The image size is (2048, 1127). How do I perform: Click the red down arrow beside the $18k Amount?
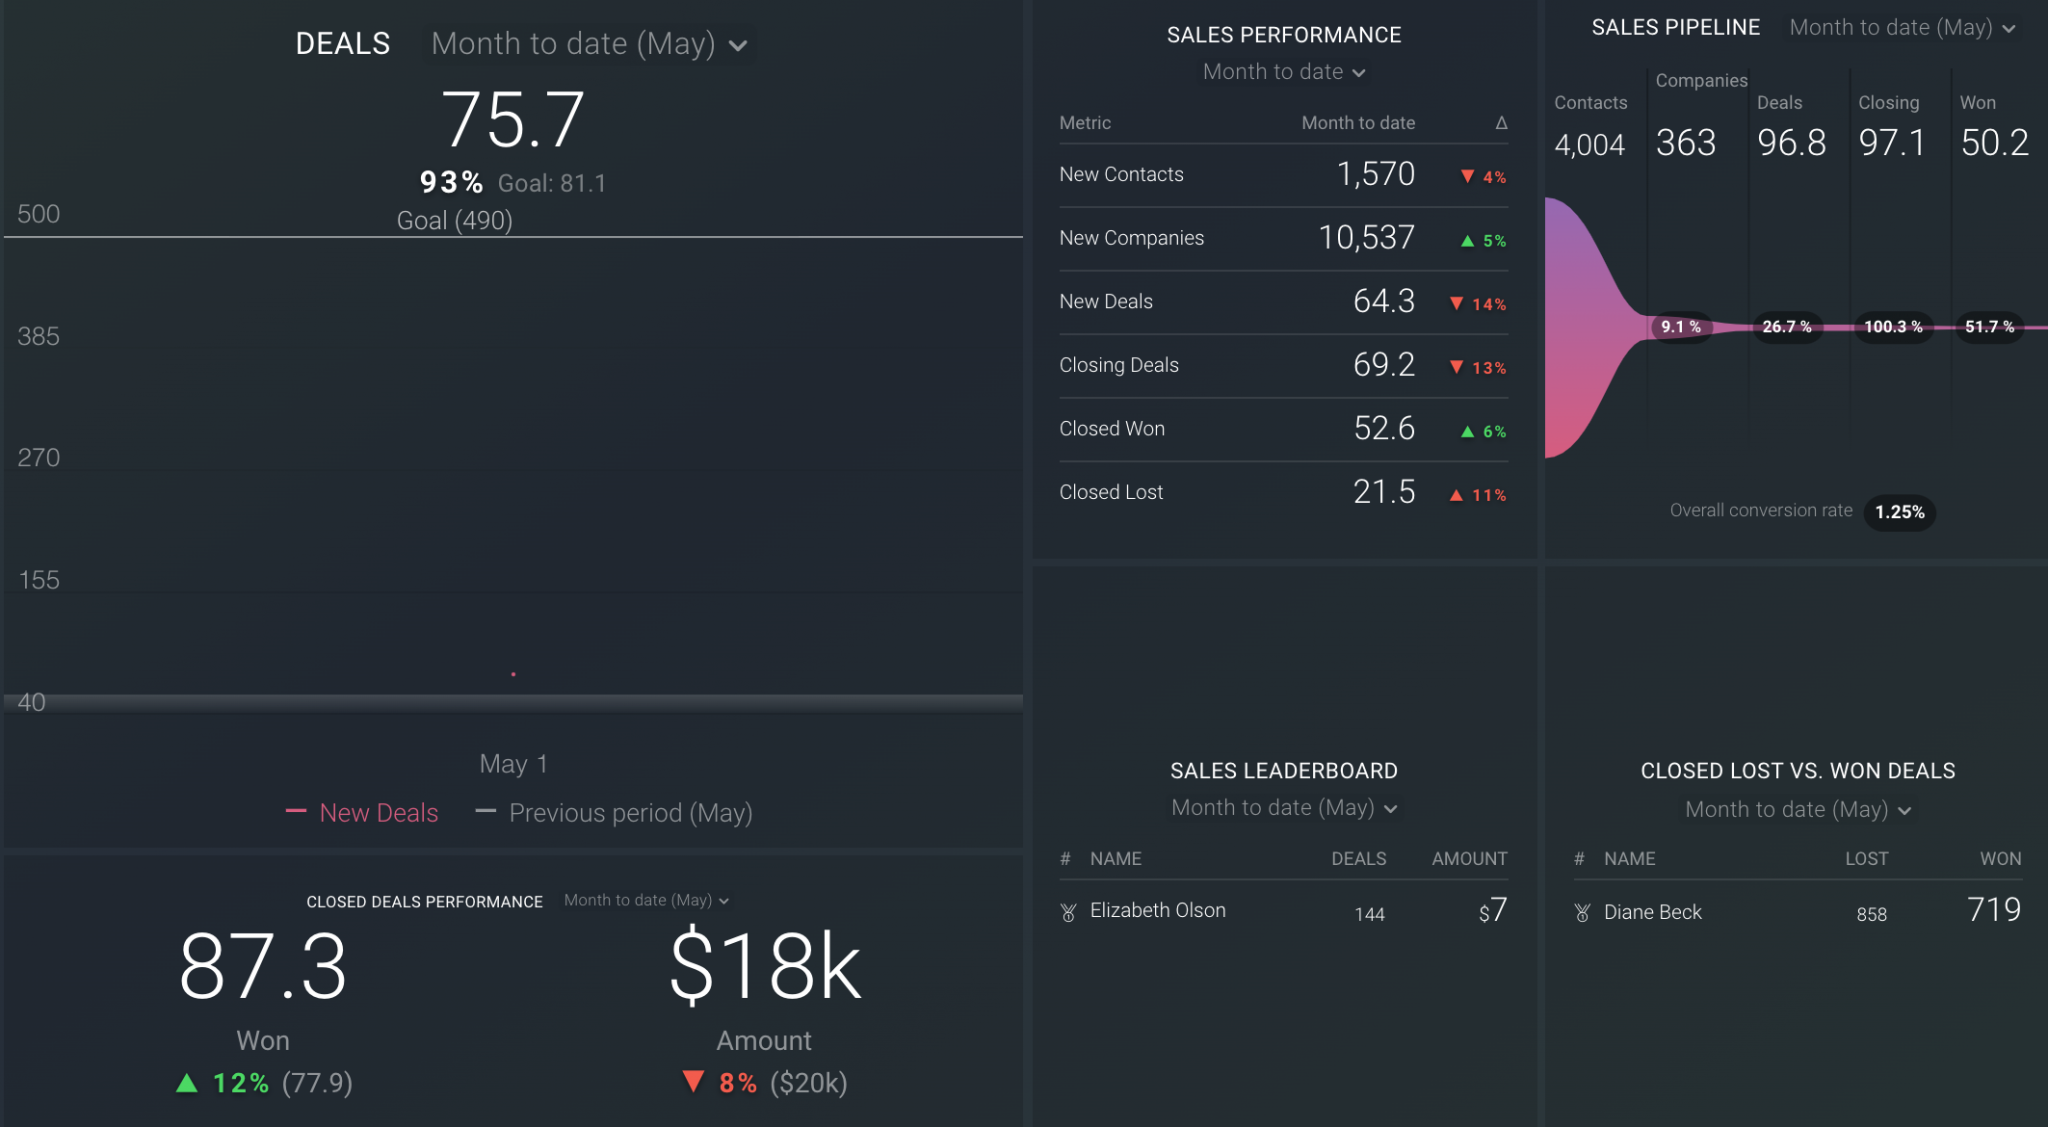coord(694,1082)
